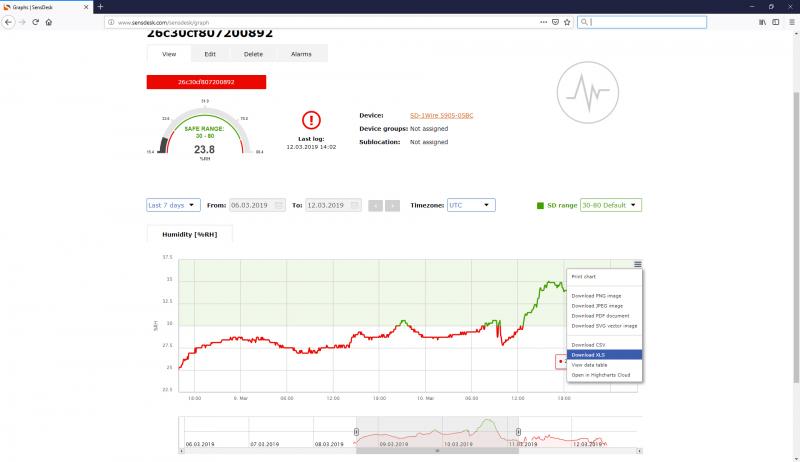The width and height of the screenshot is (800, 462).
Task: Click the red 26c30cf807200892 sensor button
Action: click(x=206, y=82)
